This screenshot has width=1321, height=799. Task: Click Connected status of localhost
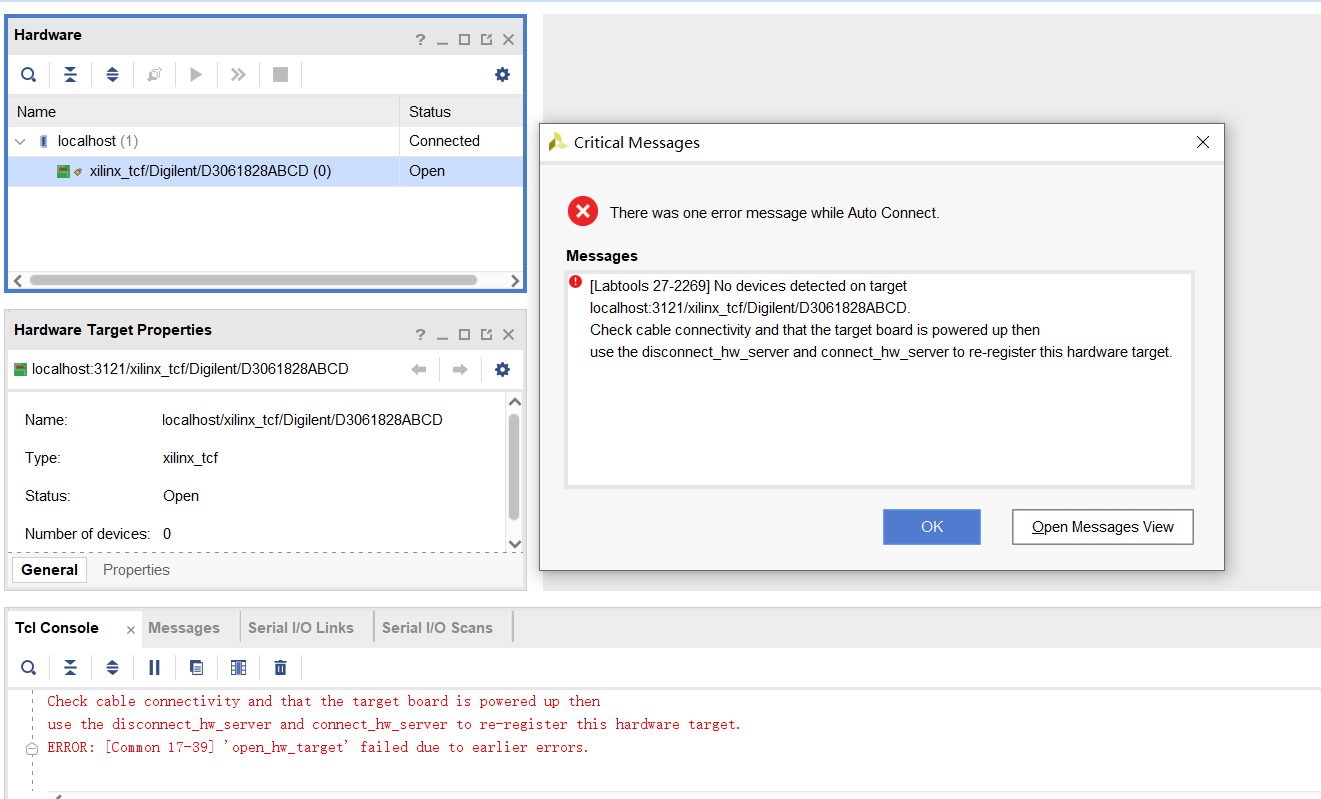[x=444, y=141]
